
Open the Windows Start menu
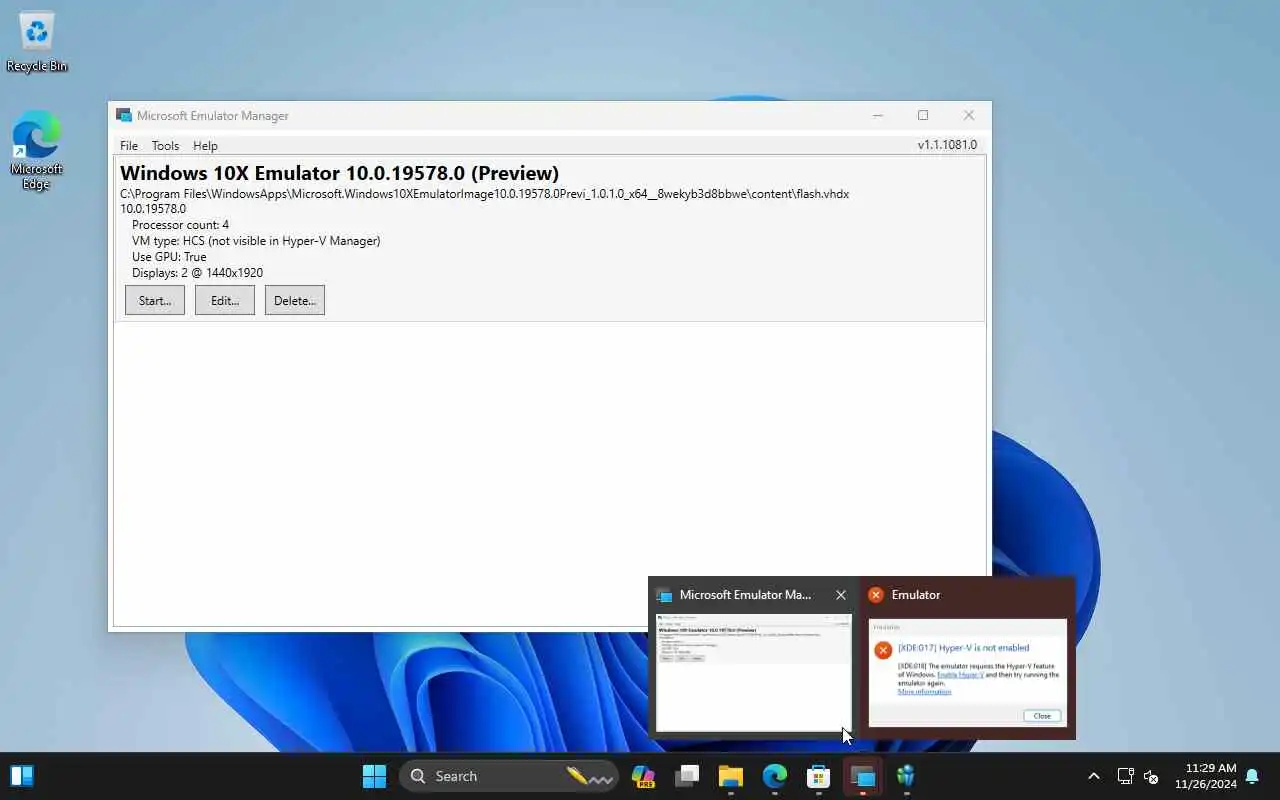[x=374, y=776]
